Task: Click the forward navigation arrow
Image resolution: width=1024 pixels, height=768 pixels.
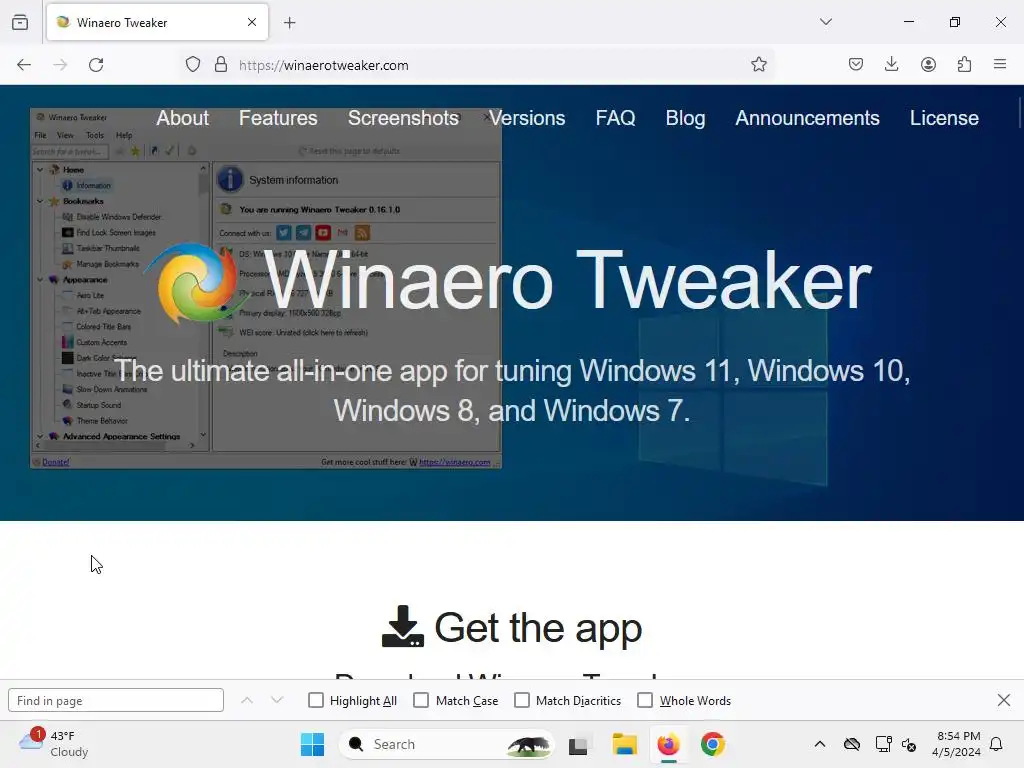Action: coord(60,65)
